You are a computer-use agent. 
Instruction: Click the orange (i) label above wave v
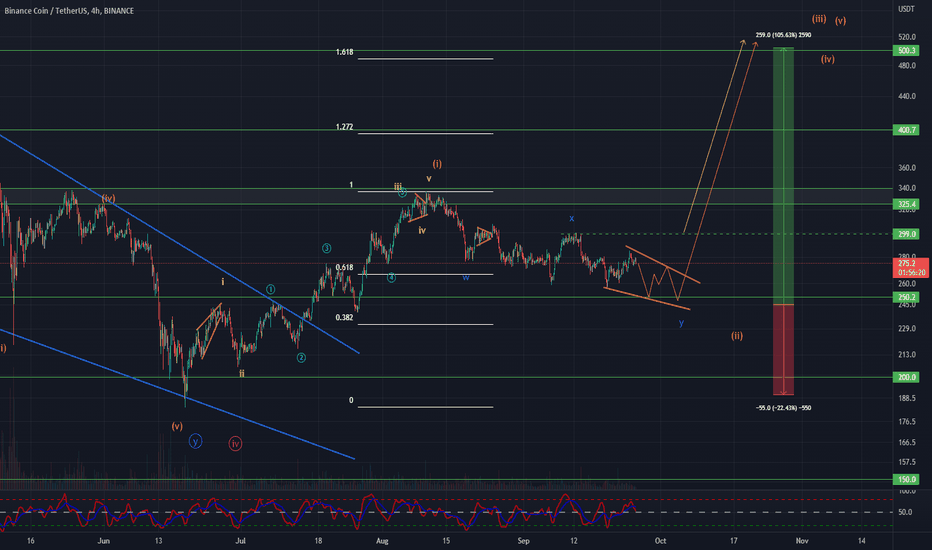[x=437, y=164]
